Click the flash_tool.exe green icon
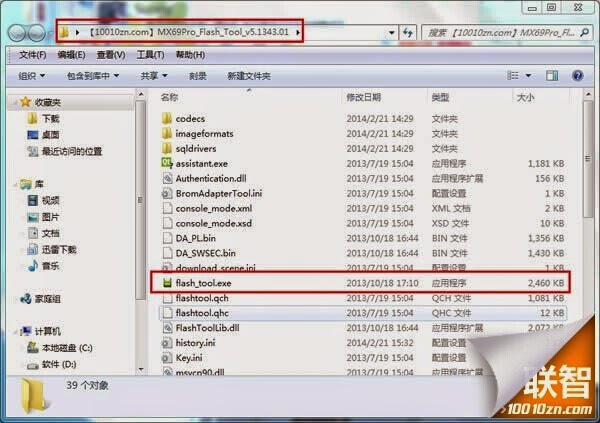This screenshot has height=423, width=600. (167, 283)
